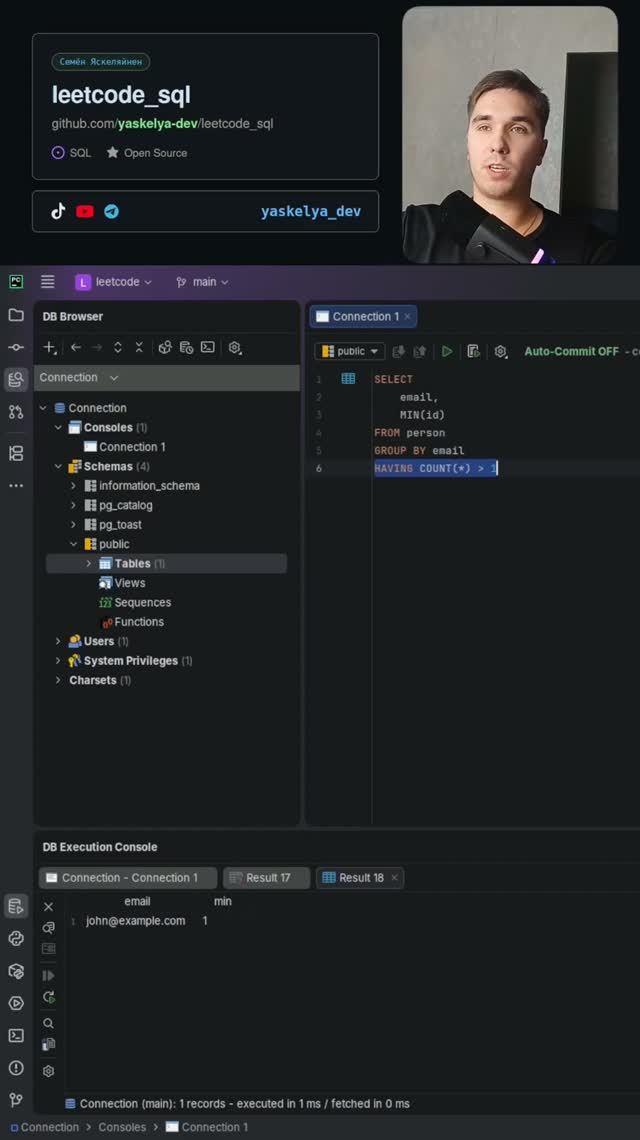Screen dimensions: 640x1140
Task: Select the Views tree item
Action: pos(122,583)
